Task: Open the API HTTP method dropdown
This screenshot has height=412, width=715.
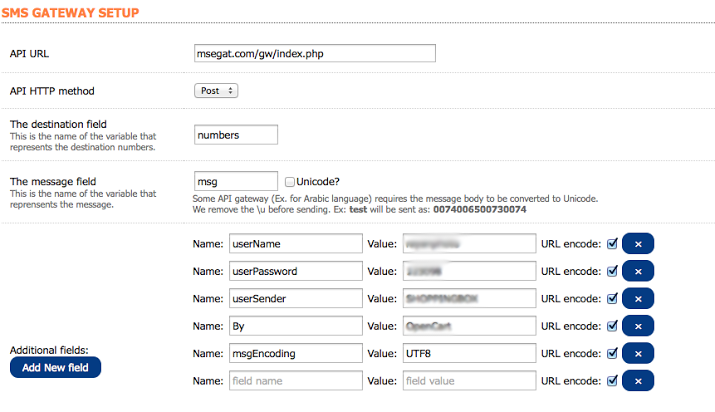Action: [216, 91]
